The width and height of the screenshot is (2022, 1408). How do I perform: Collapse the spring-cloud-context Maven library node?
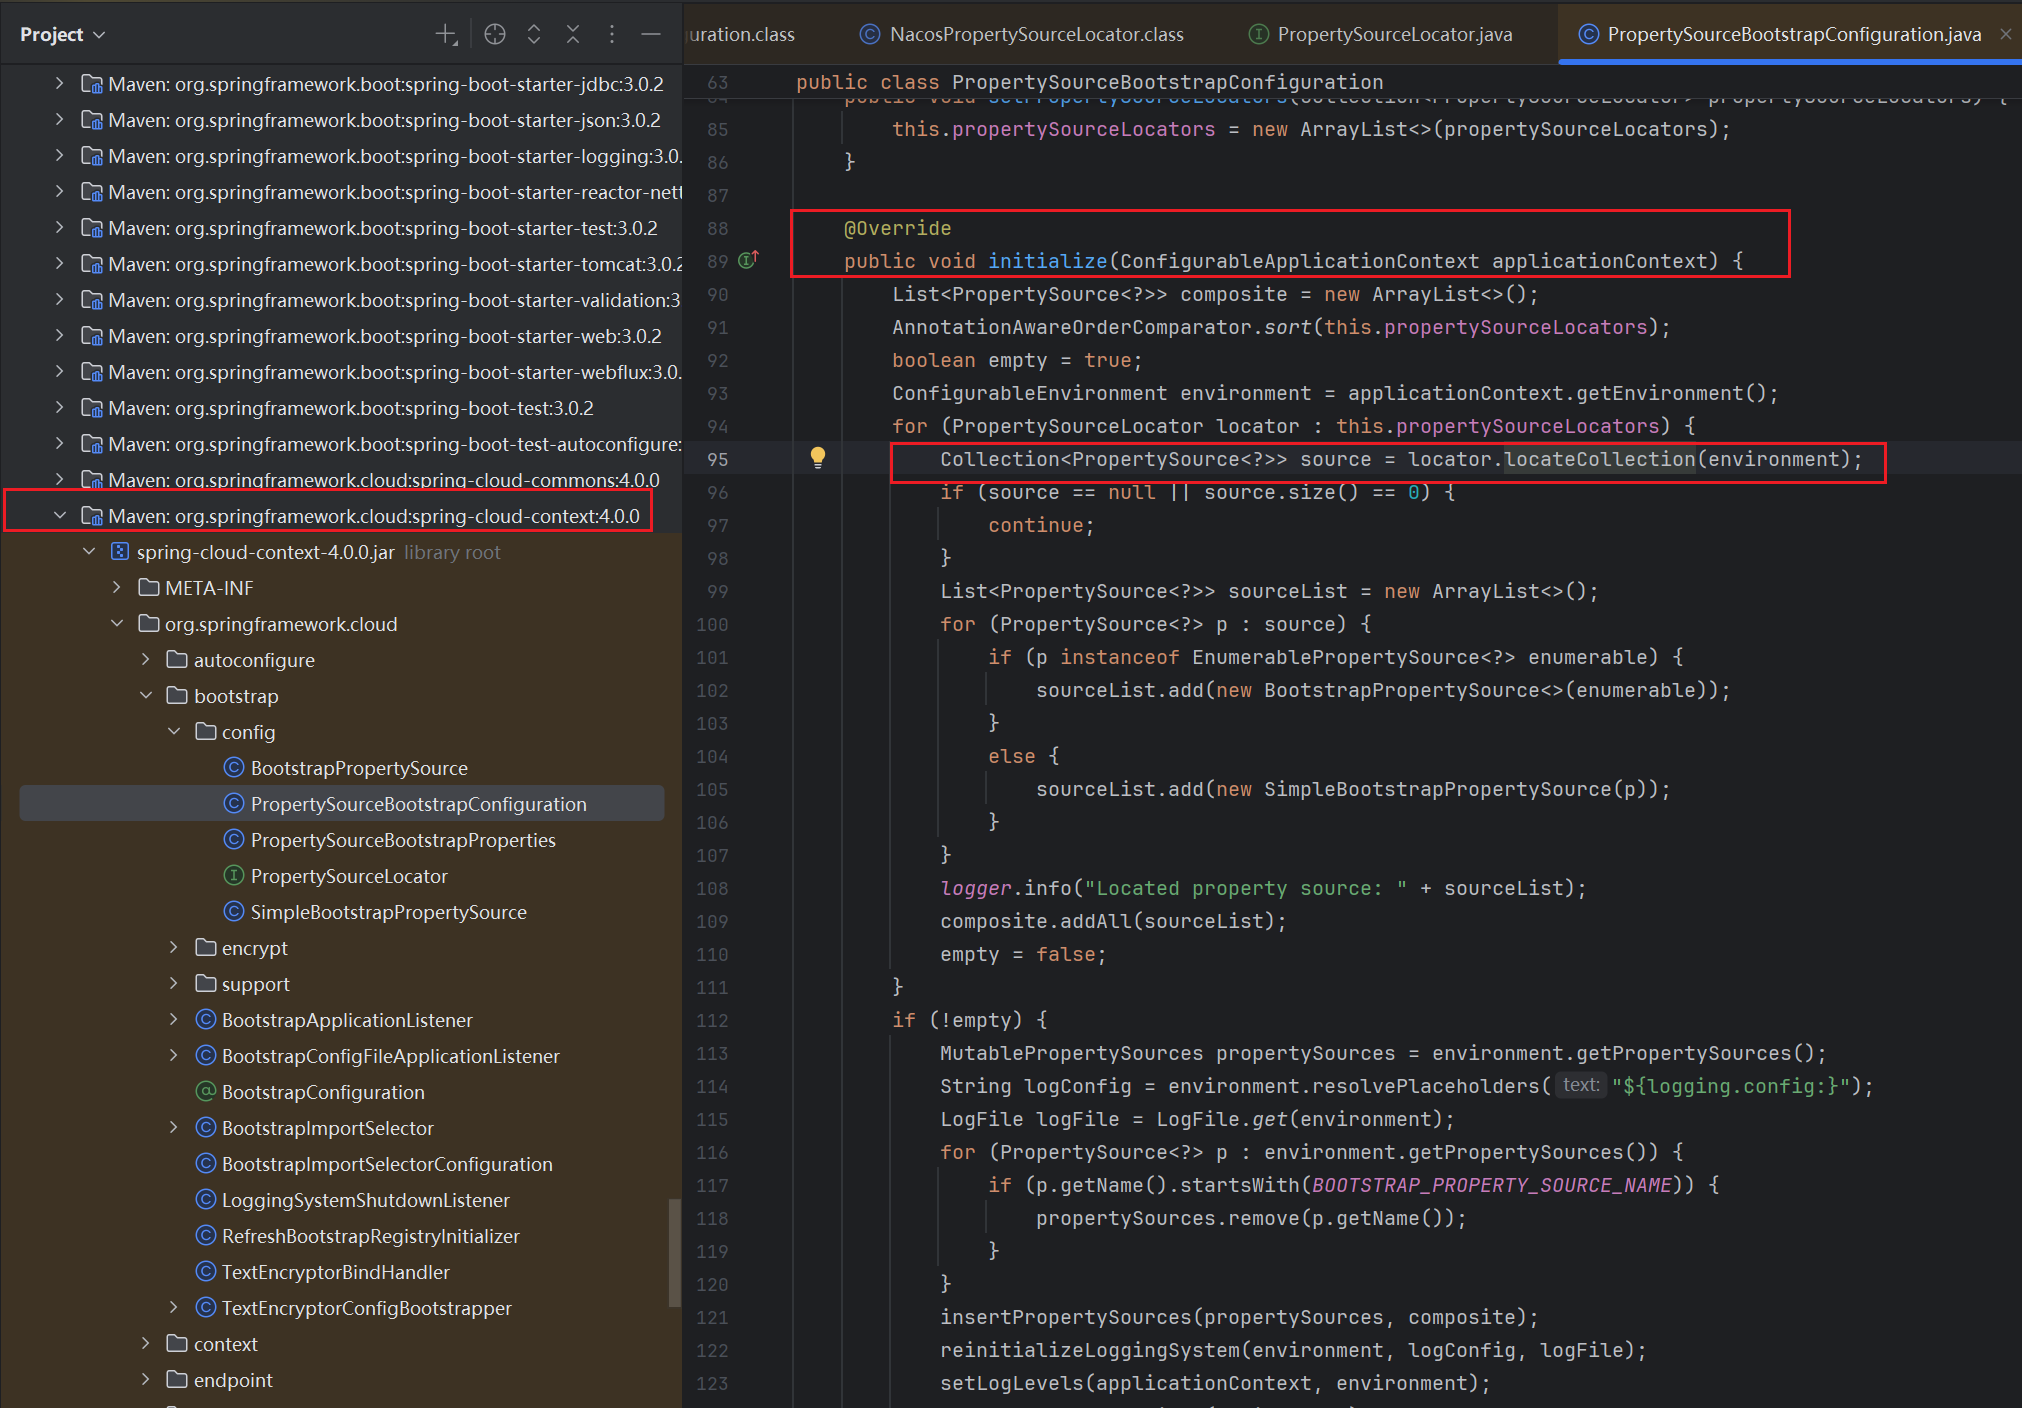click(x=60, y=515)
